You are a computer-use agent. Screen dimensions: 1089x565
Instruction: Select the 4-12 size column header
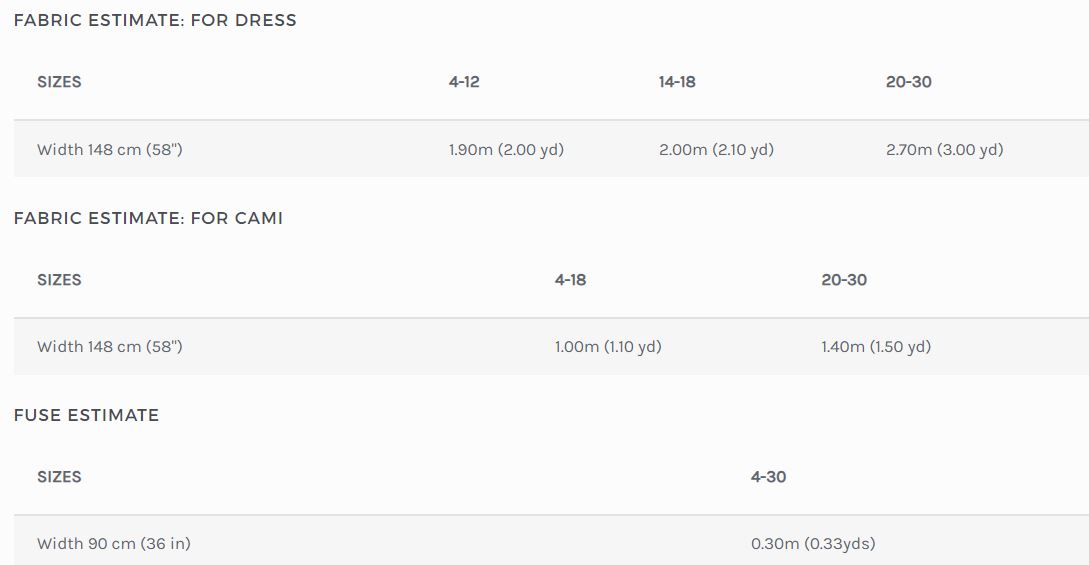[x=464, y=82]
